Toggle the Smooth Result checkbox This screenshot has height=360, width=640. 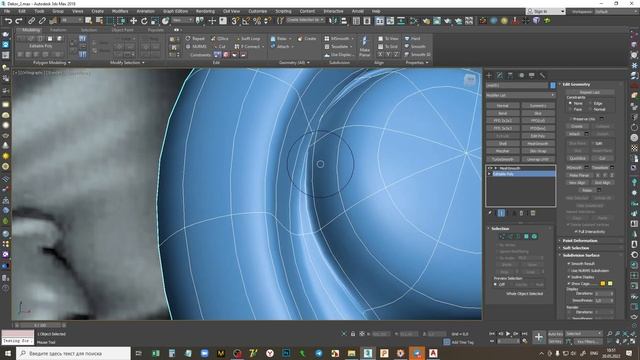click(569, 264)
